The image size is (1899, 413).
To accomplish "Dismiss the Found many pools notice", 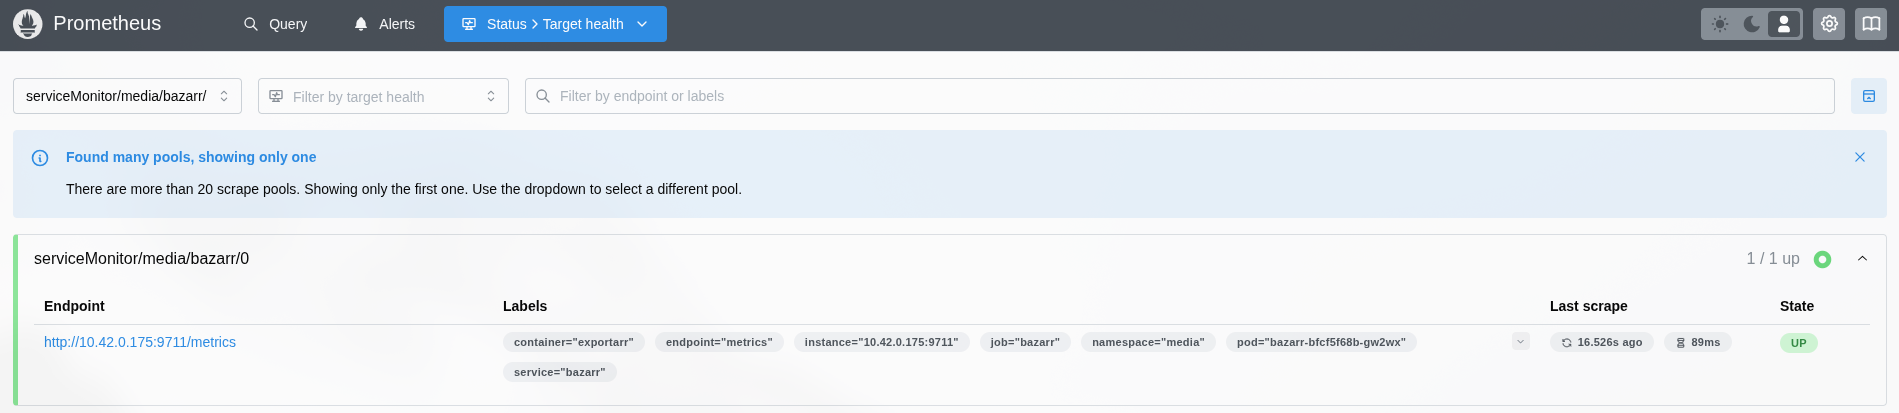I will 1860,157.
